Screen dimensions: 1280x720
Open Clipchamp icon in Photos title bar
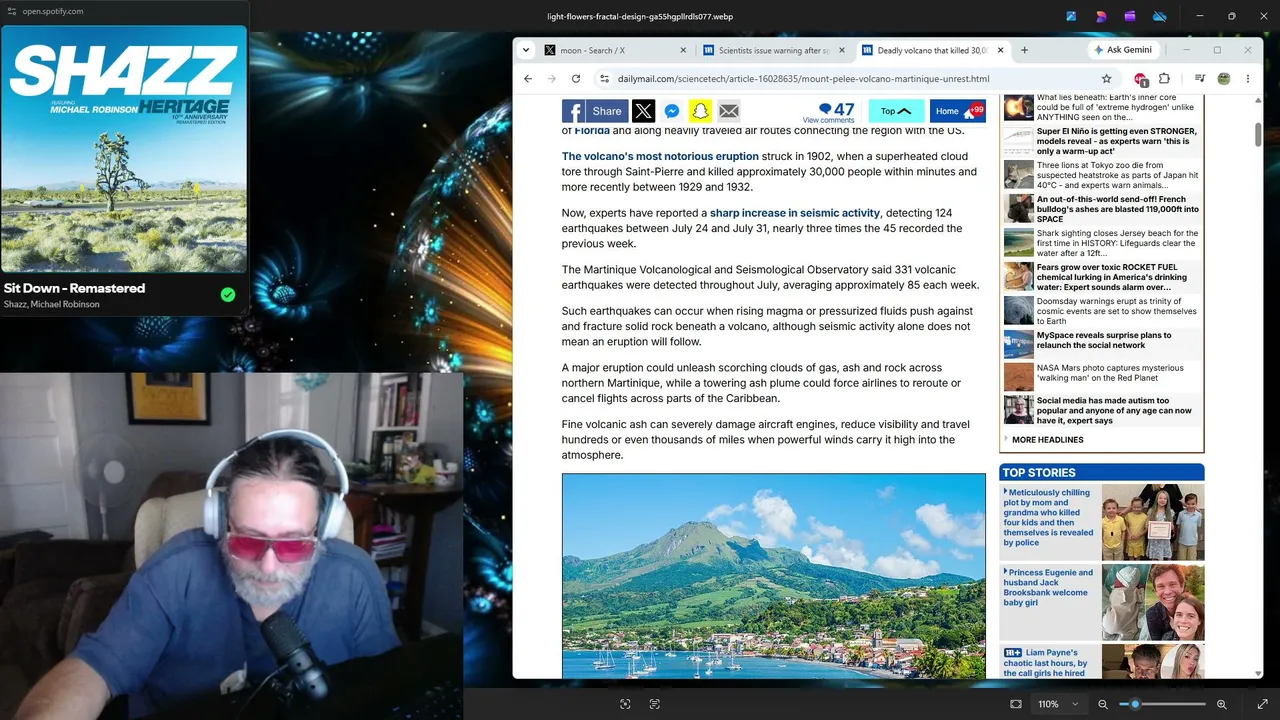tap(1130, 16)
